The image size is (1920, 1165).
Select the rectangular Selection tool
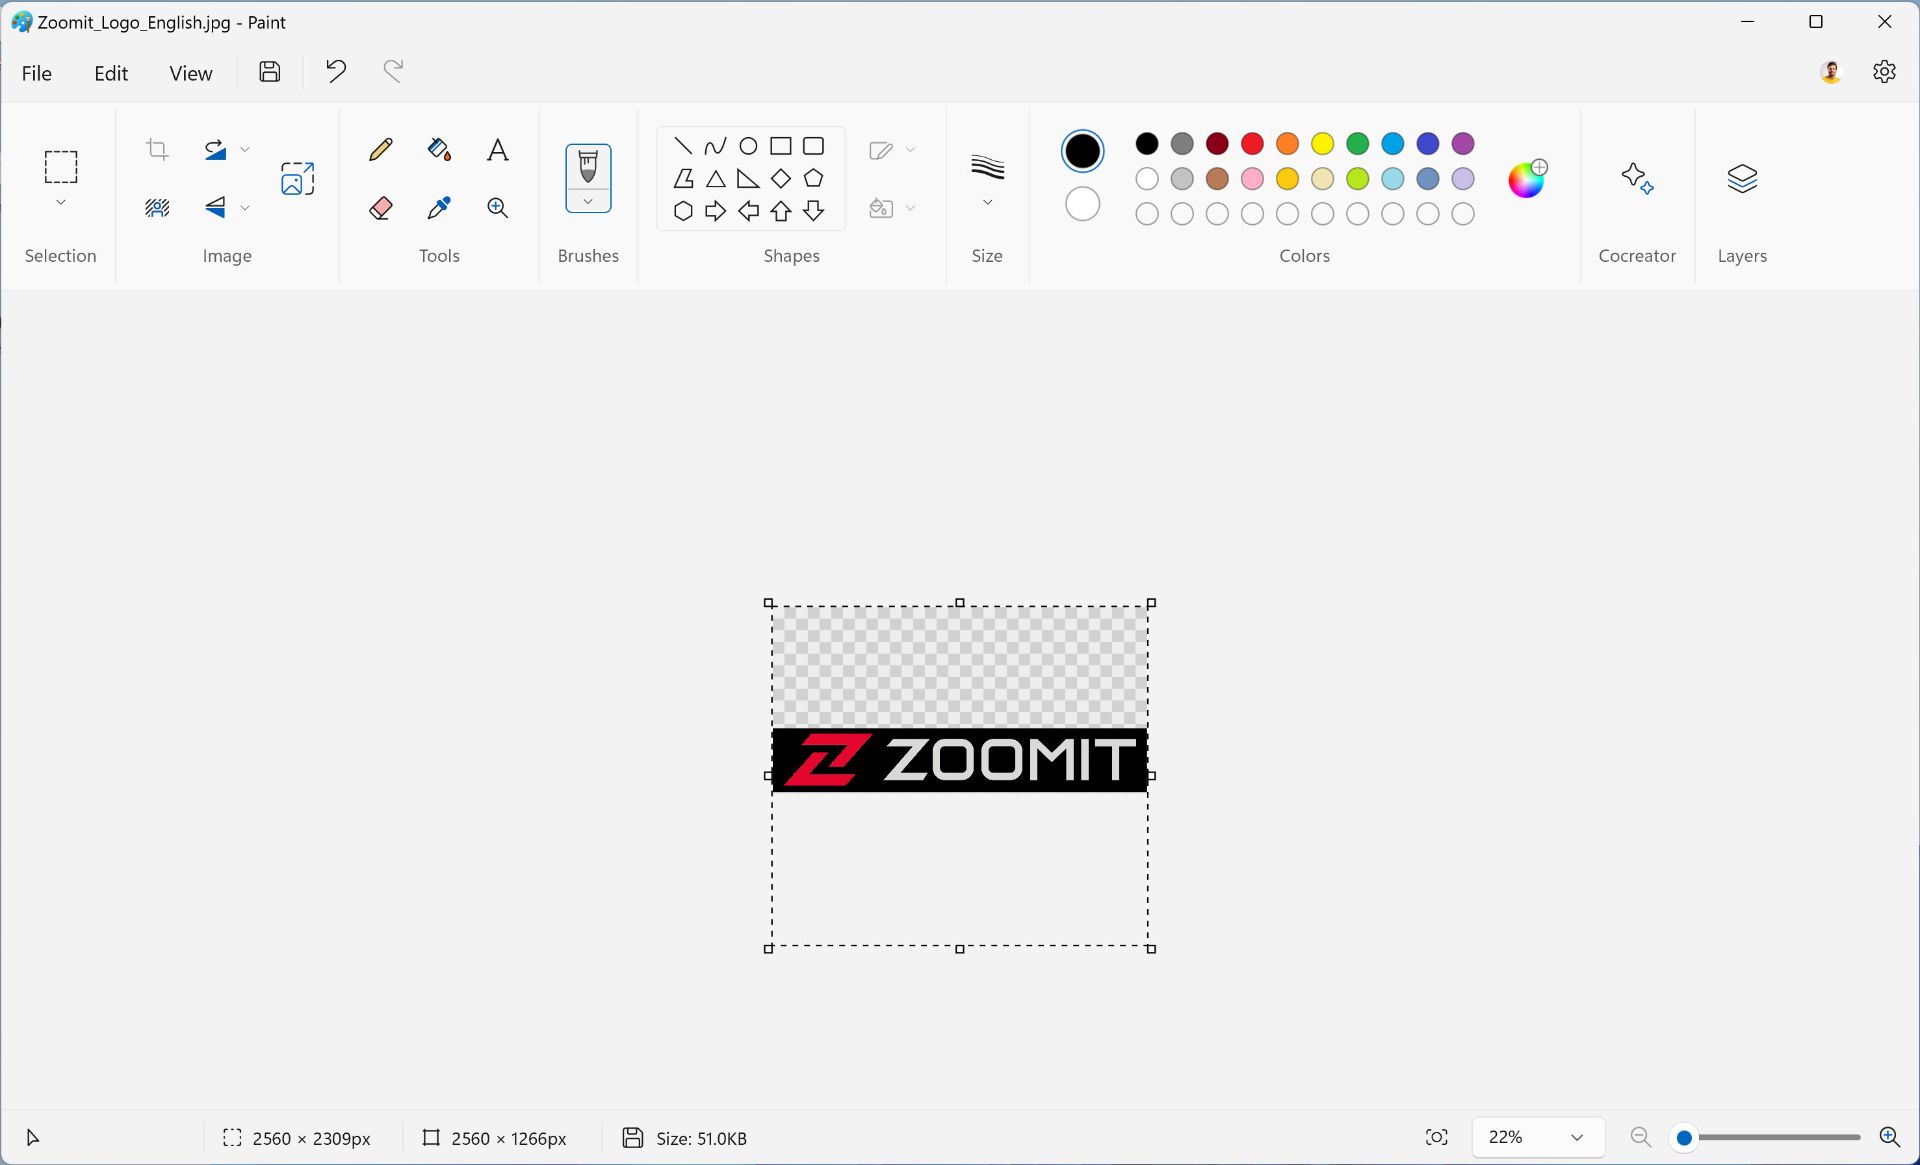coord(60,167)
